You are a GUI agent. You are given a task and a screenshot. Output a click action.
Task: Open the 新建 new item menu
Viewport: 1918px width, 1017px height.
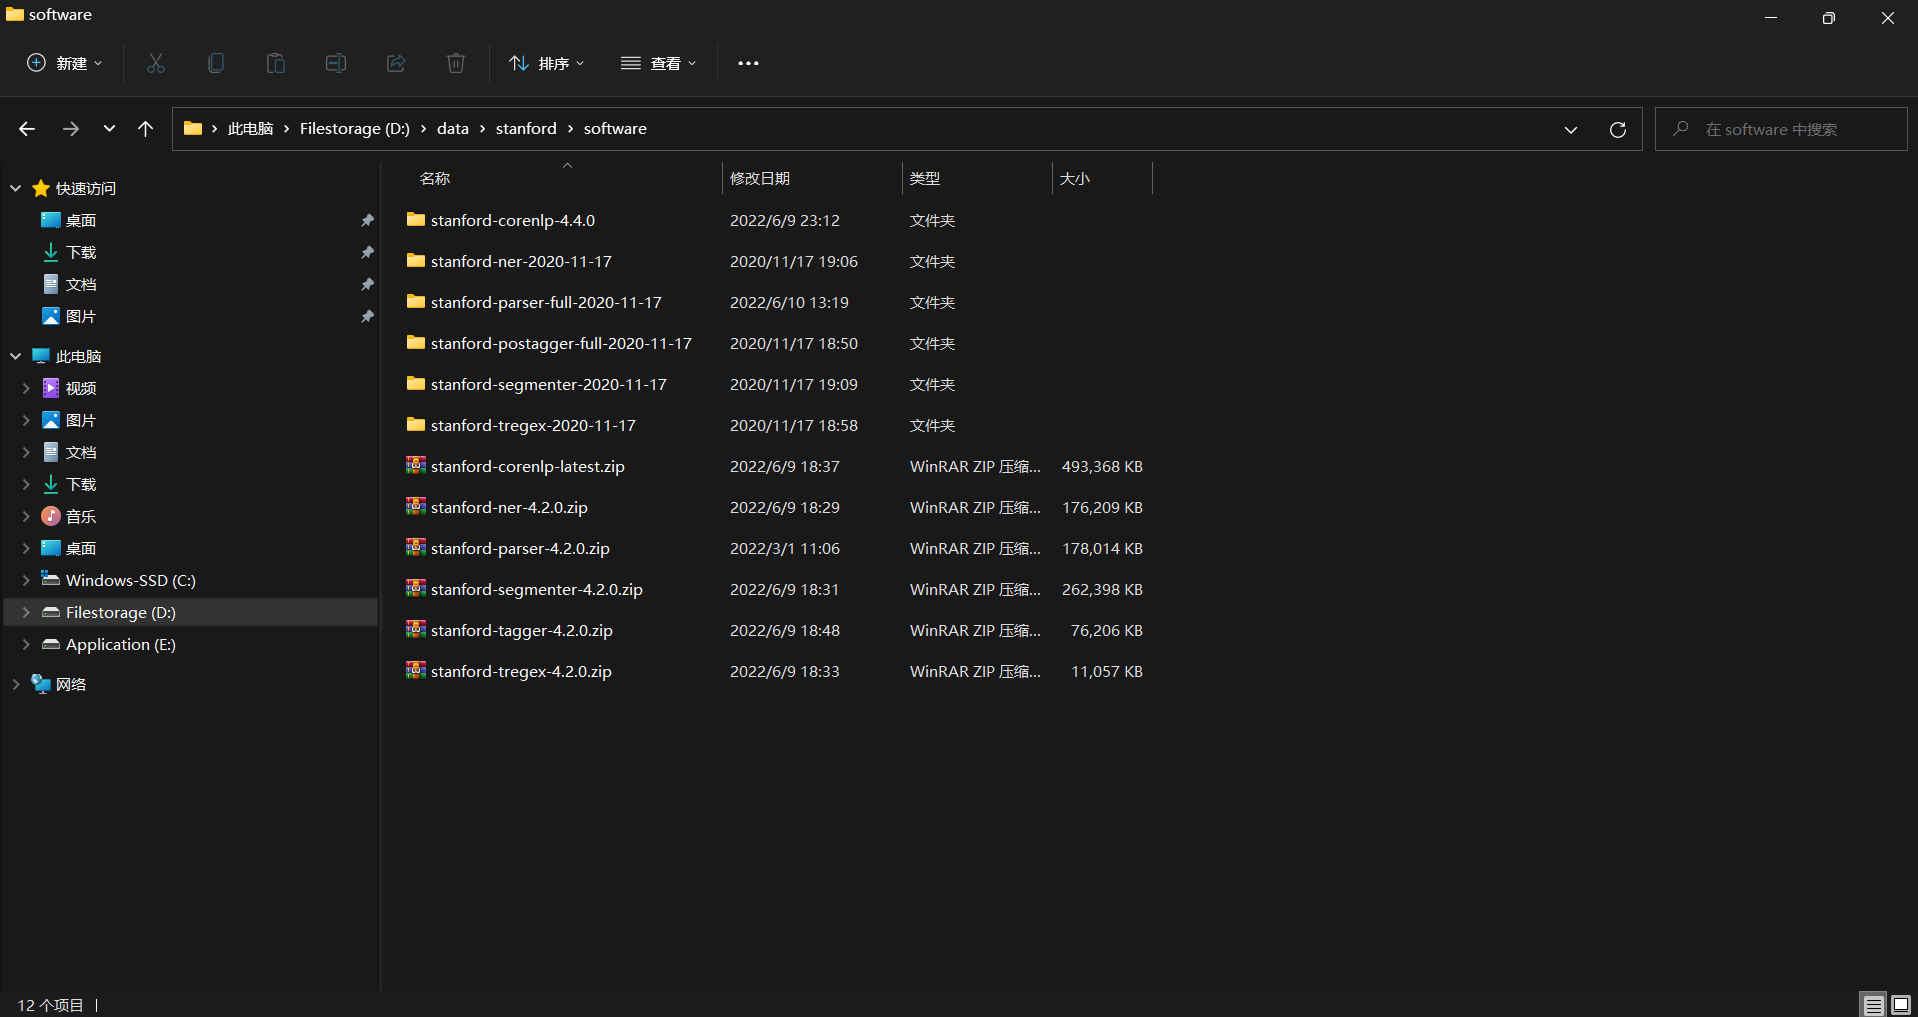pos(64,63)
